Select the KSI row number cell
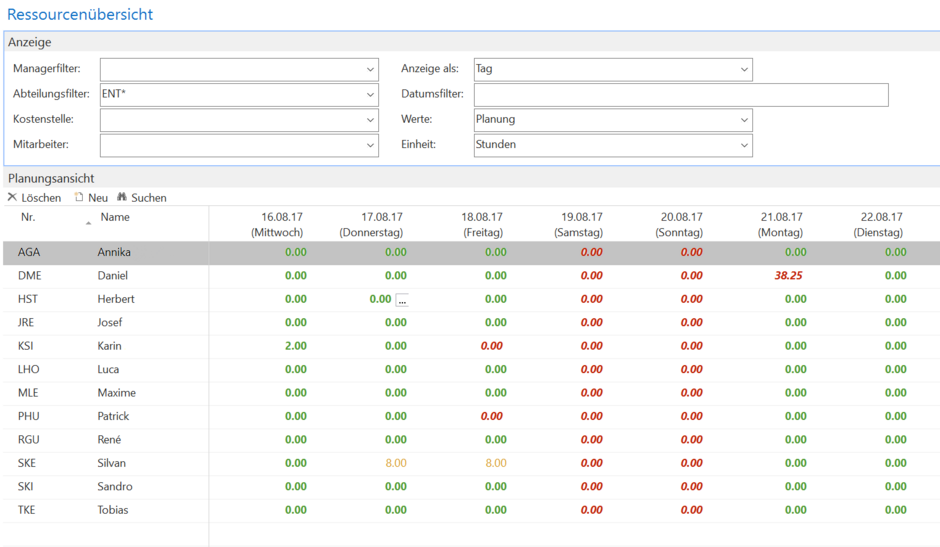 point(25,346)
